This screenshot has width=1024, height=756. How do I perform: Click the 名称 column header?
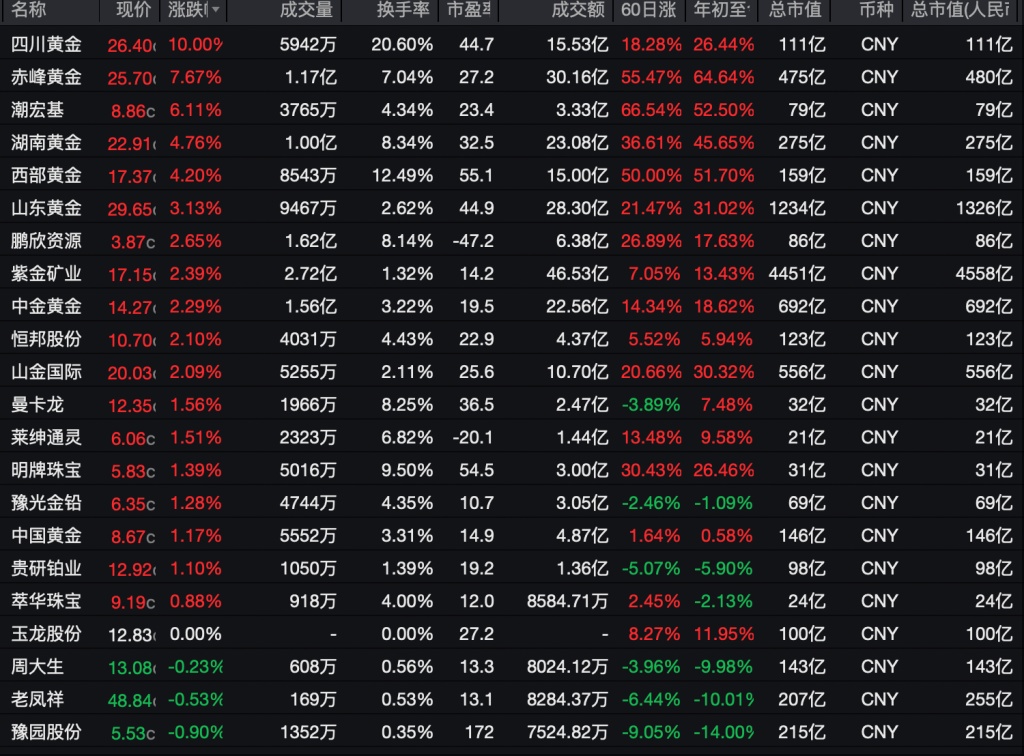tap(29, 10)
